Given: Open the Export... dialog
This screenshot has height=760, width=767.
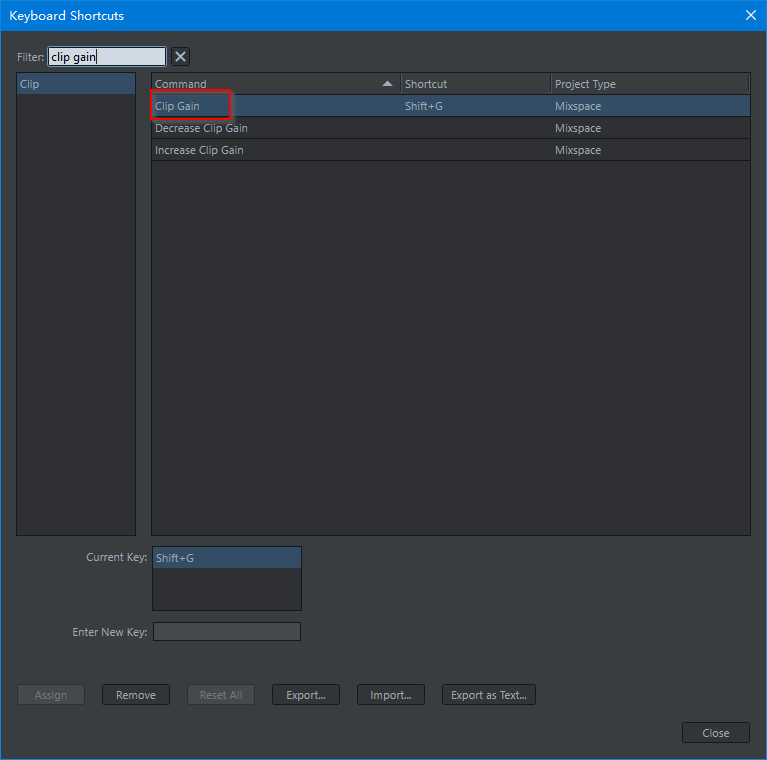Looking at the screenshot, I should [x=306, y=695].
